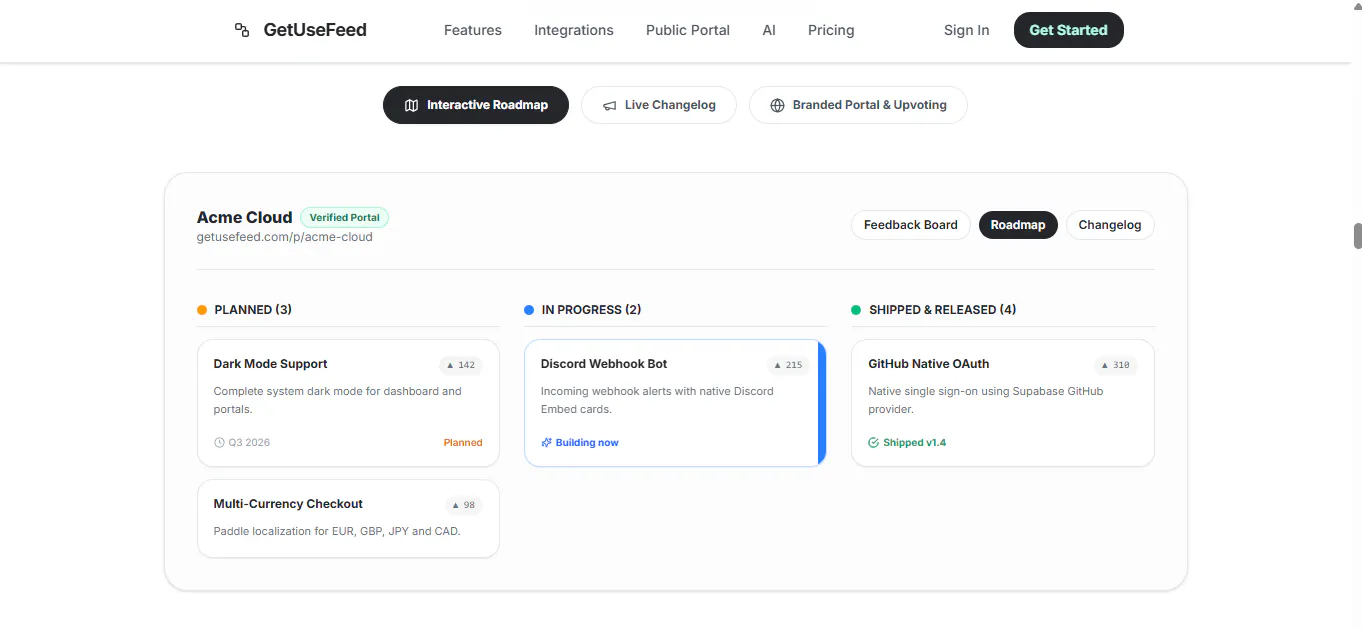Upvote Discord Webhook Bot with 215 votes
The width and height of the screenshot is (1362, 629).
pyautogui.click(x=788, y=365)
